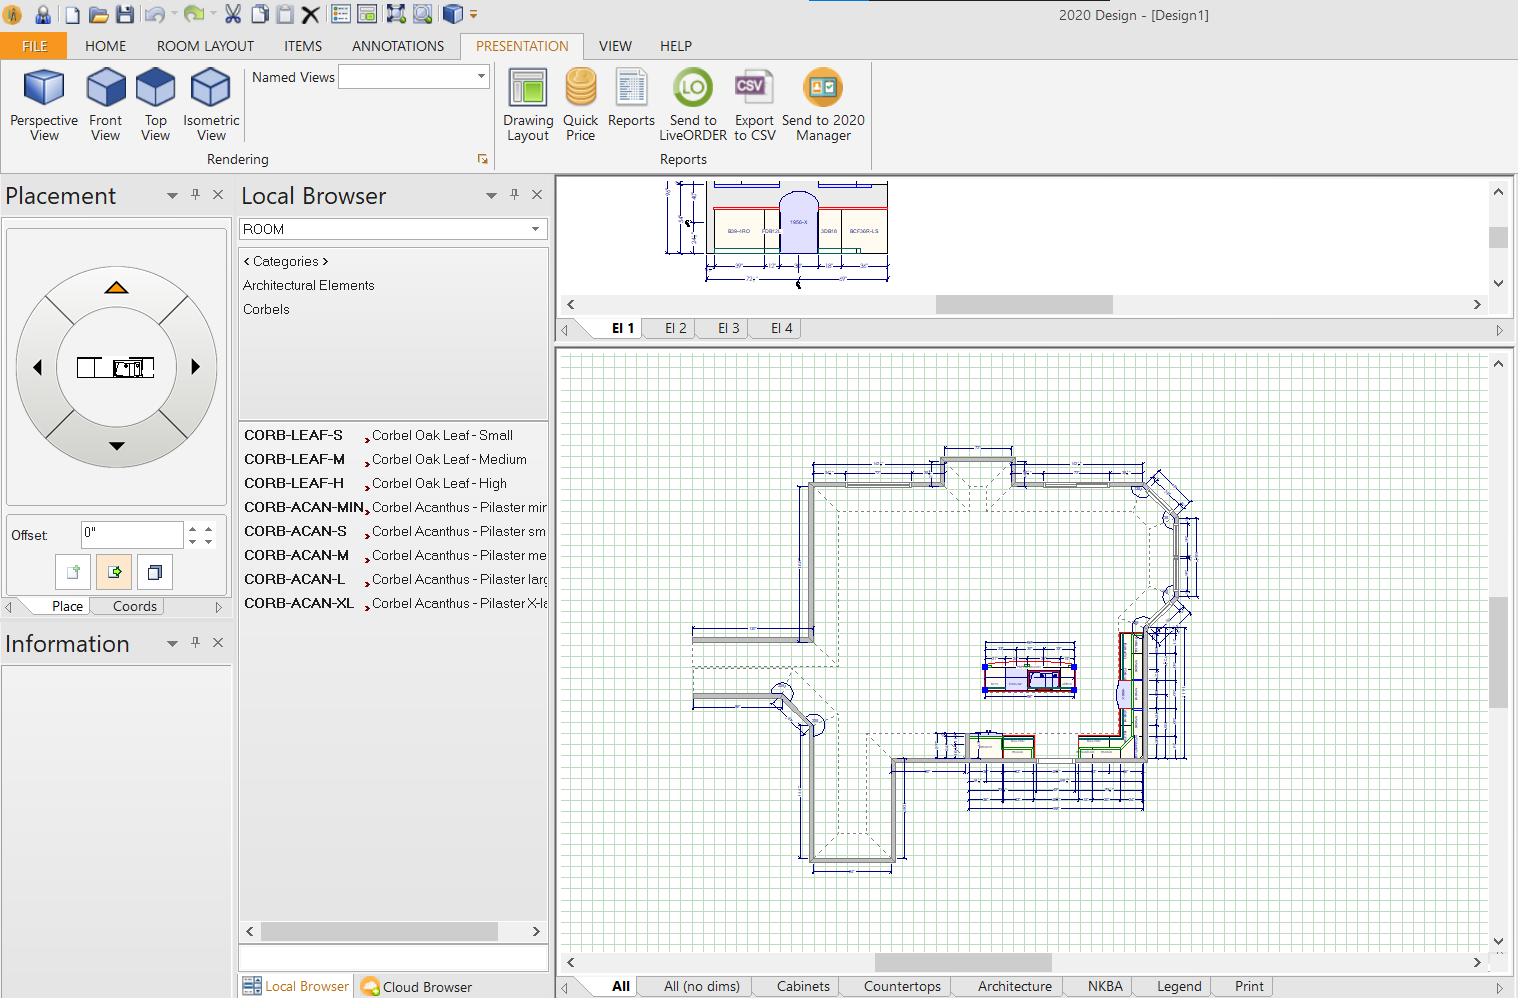Click Send to 2020 Manager
This screenshot has height=998, width=1518.
point(822,104)
